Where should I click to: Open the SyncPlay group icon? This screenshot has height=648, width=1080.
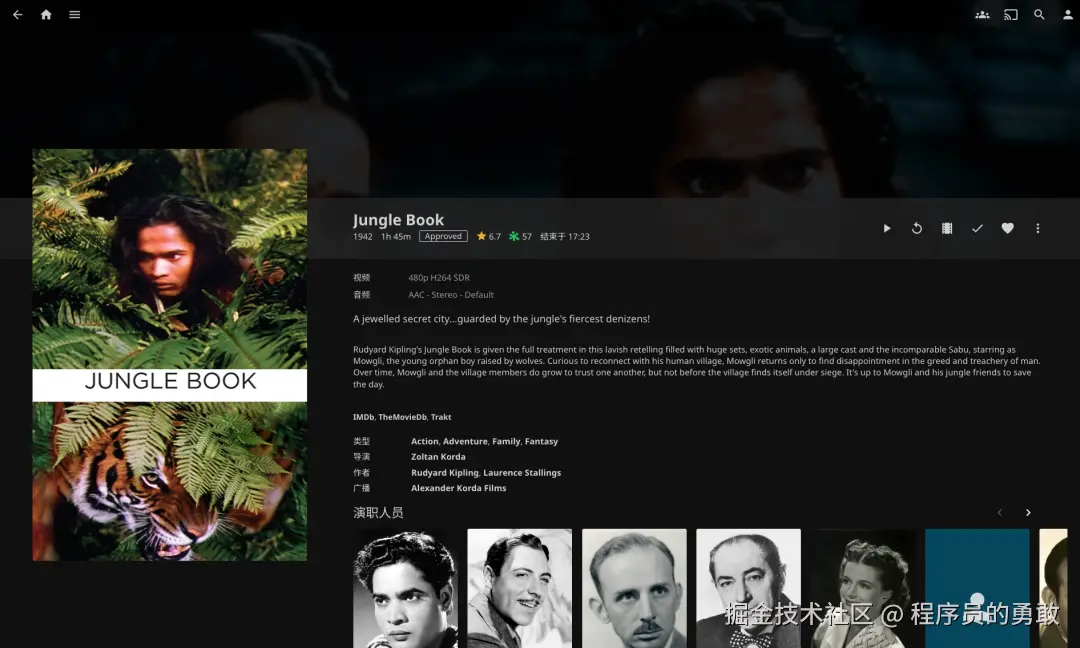point(982,14)
